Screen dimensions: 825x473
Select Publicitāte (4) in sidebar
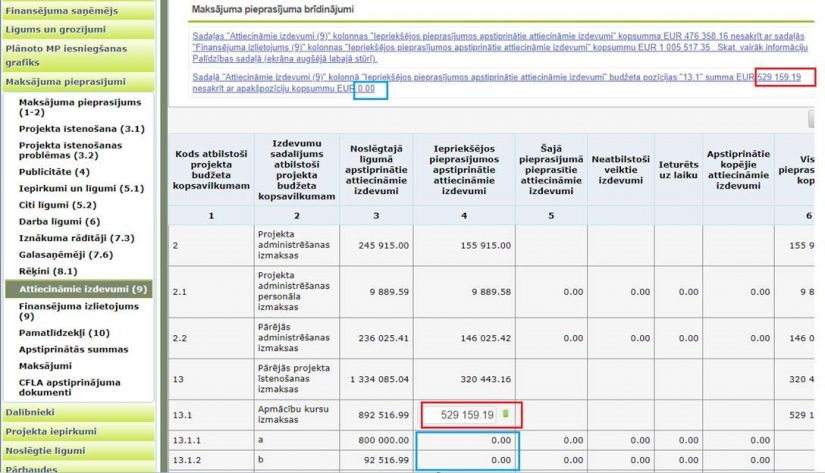point(61,171)
